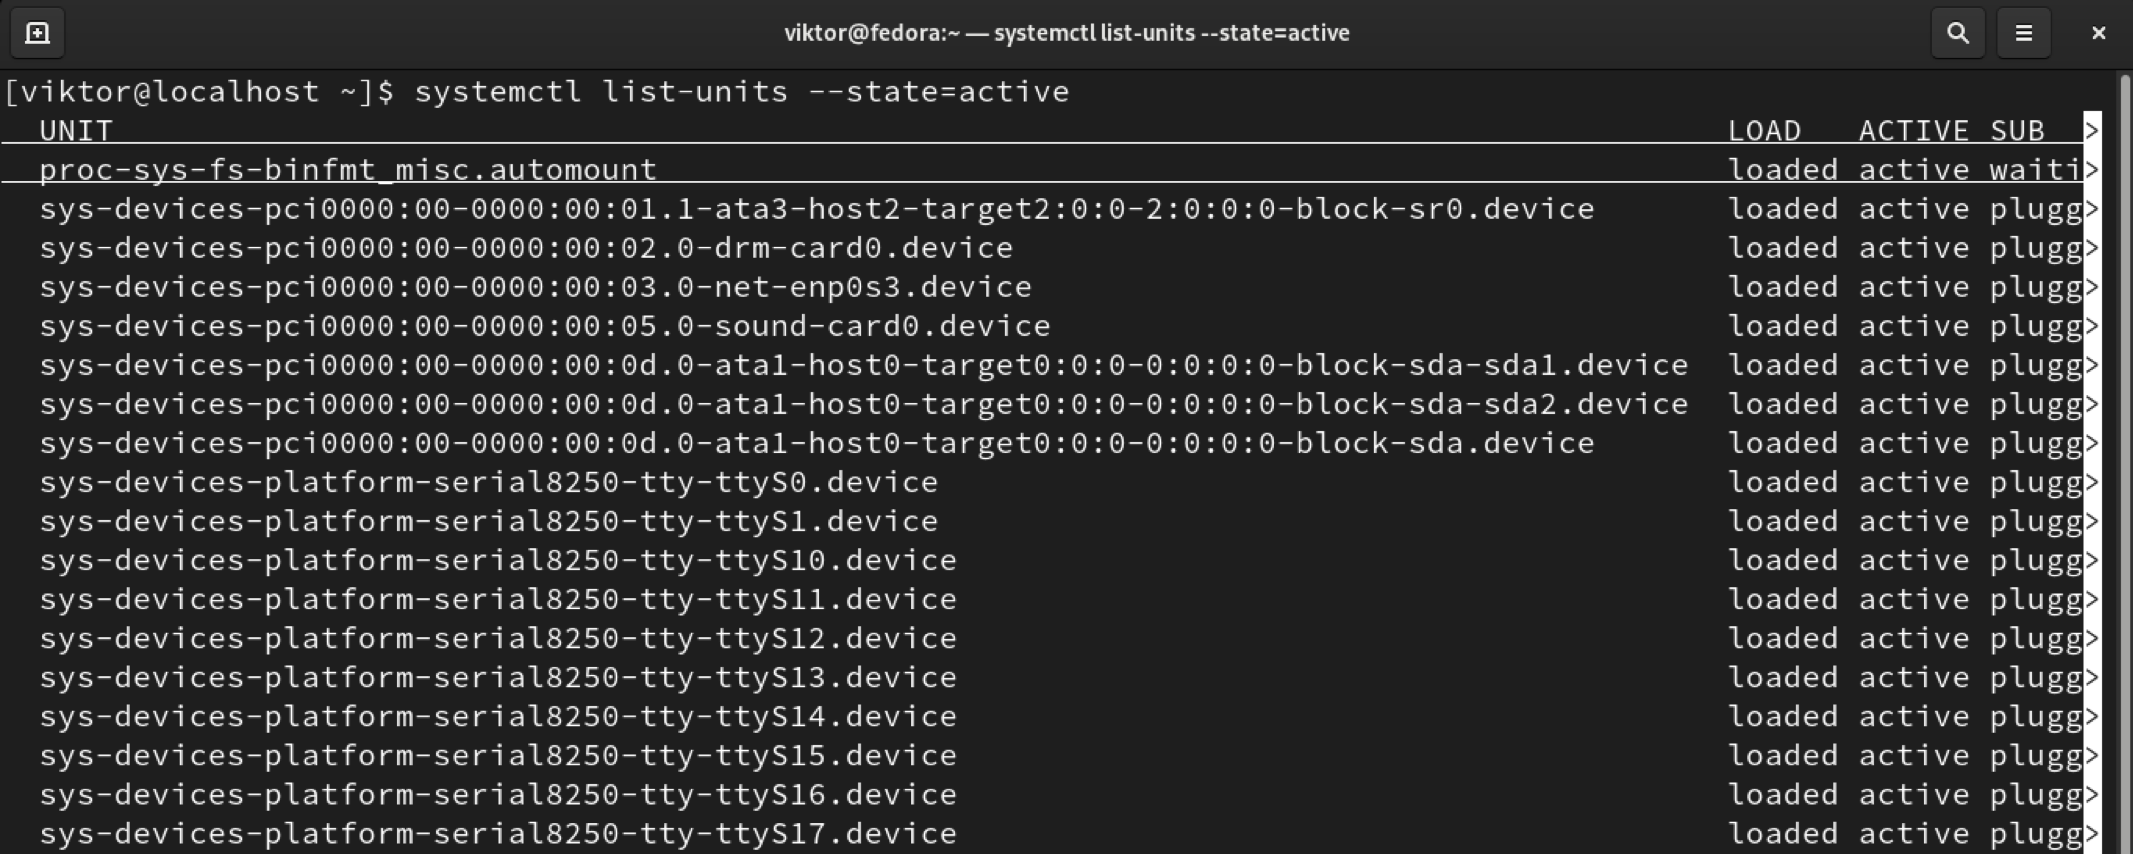Select the proc-sys-fs-binfmt_misc.automount unit line

348,170
